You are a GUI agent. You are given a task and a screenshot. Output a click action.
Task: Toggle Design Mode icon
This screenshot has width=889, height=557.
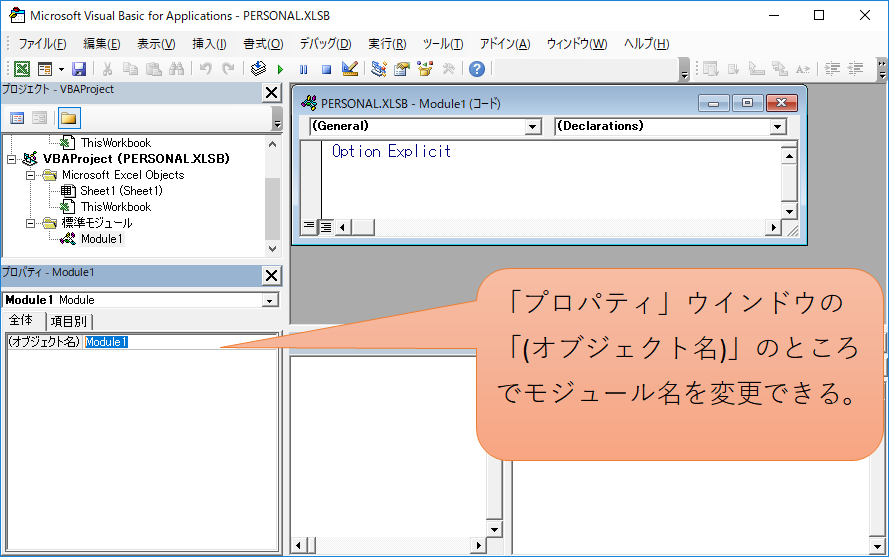point(350,69)
